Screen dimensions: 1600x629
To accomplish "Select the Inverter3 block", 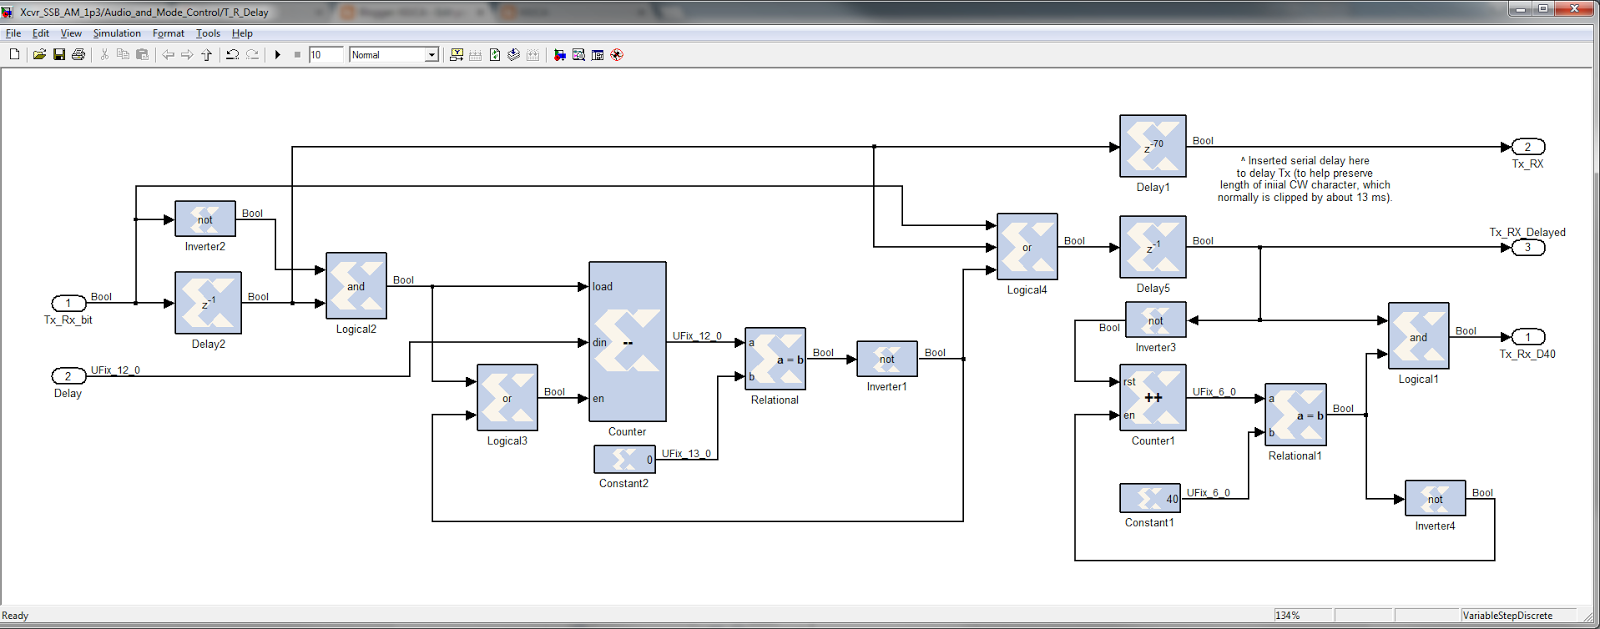I will coord(1156,320).
